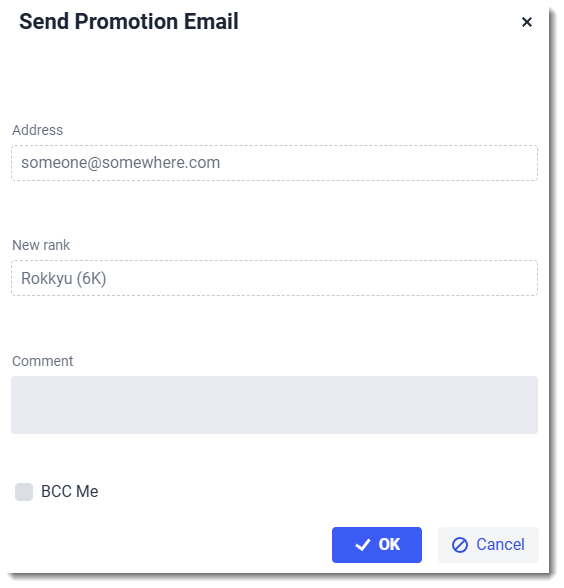Viewport: 564px width, 588px height.
Task: Click the blue 'Cancel' word
Action: click(x=500, y=544)
